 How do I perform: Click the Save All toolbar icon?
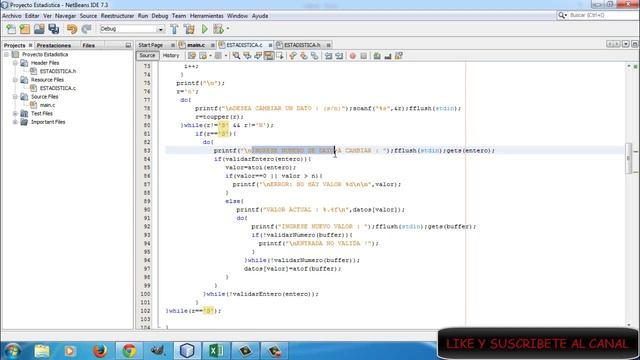click(53, 29)
